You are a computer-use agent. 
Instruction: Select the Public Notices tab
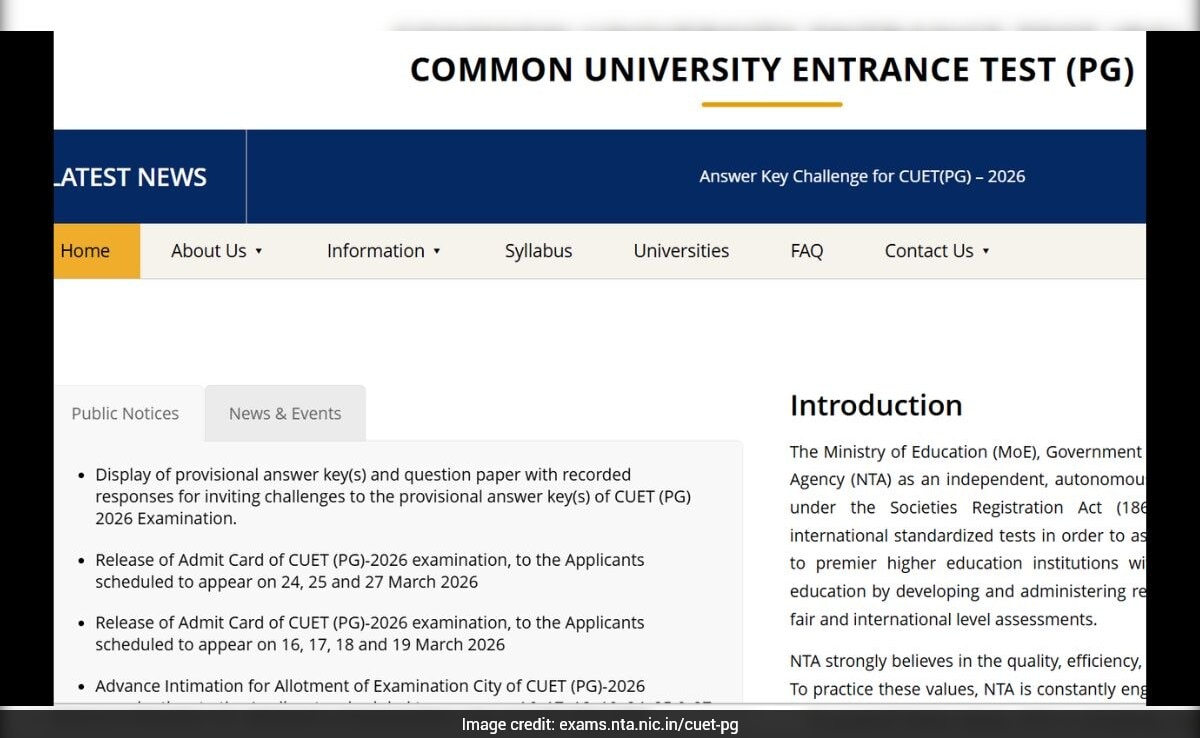124,413
